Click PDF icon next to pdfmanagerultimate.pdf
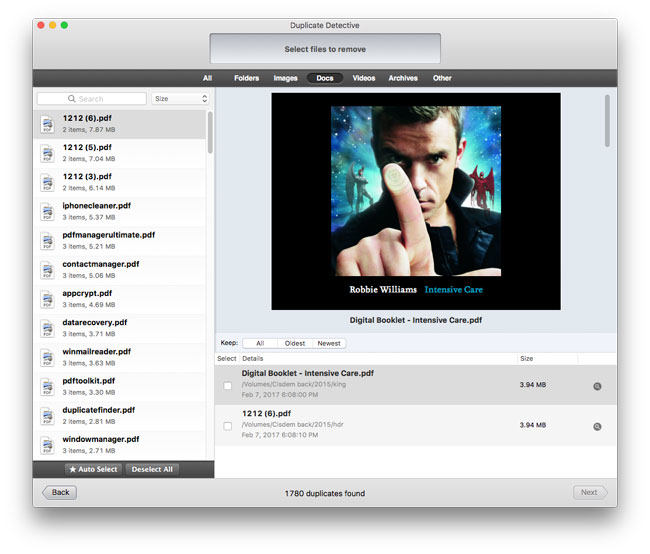Screen dimensions: 650x554 (x=47, y=241)
